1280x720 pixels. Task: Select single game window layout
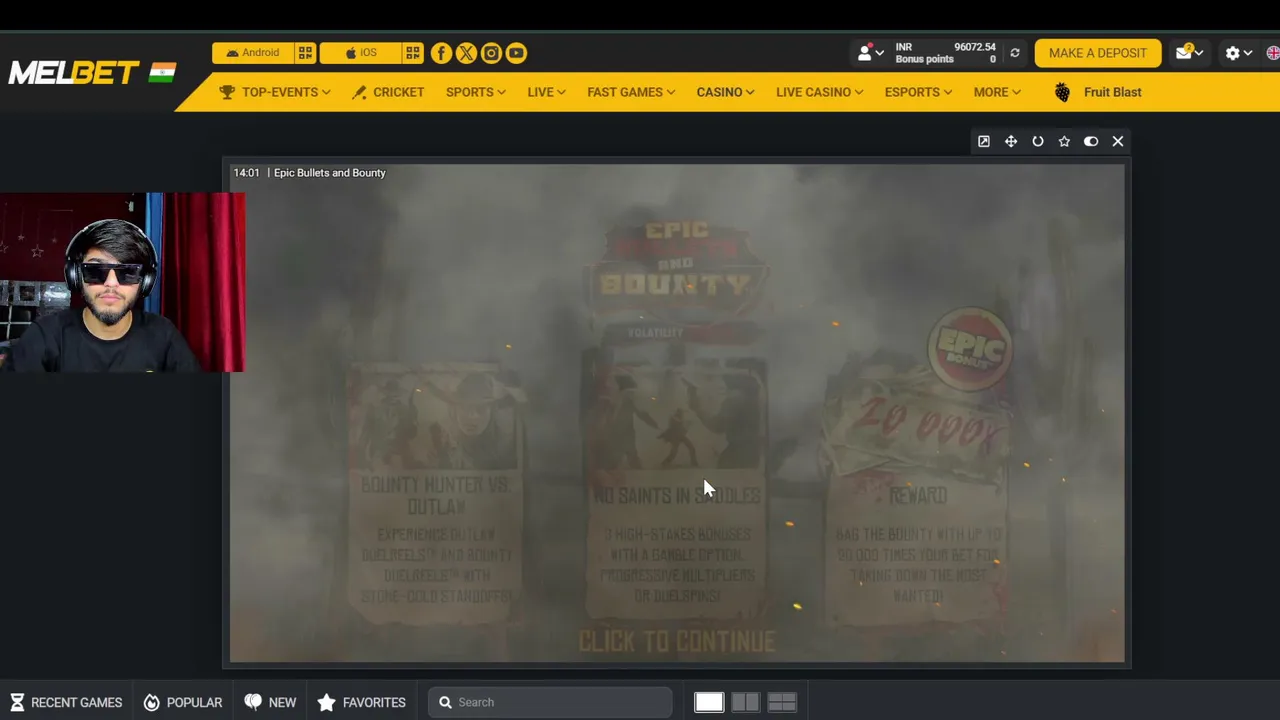click(x=709, y=702)
